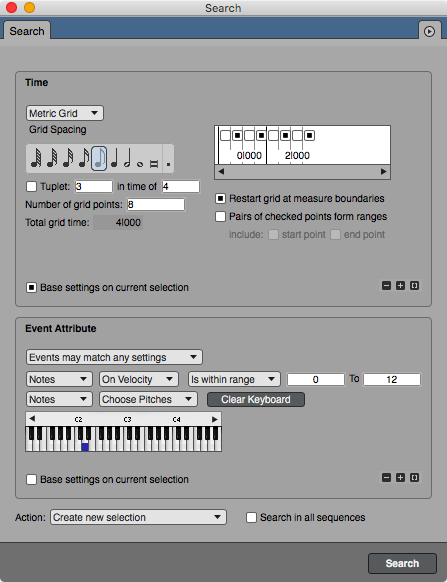Check Search in all sequences

pyautogui.click(x=251, y=517)
